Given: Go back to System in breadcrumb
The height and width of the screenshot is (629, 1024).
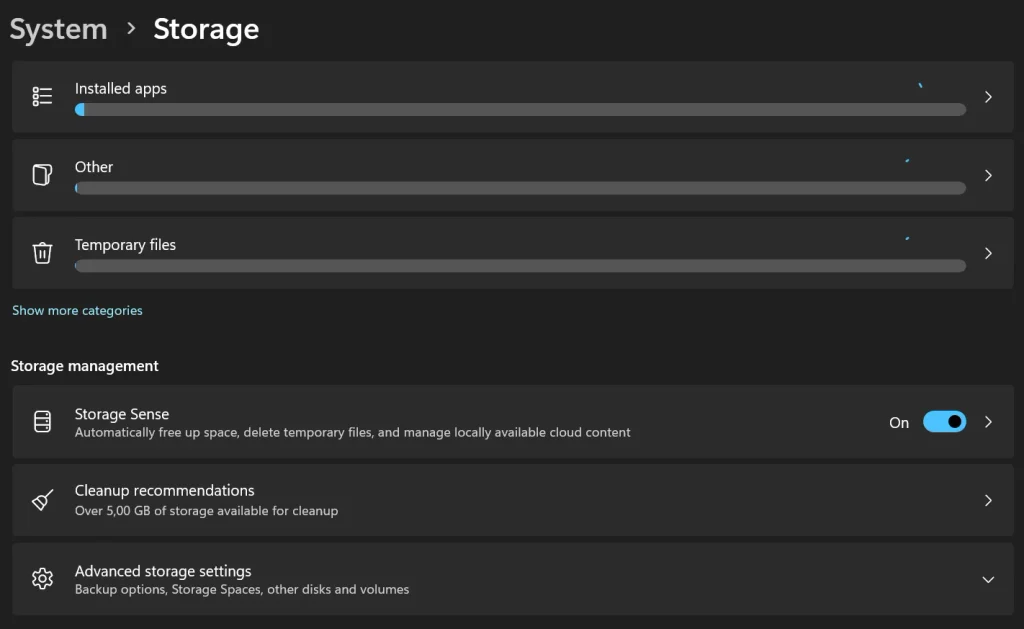Looking at the screenshot, I should tap(58, 29).
